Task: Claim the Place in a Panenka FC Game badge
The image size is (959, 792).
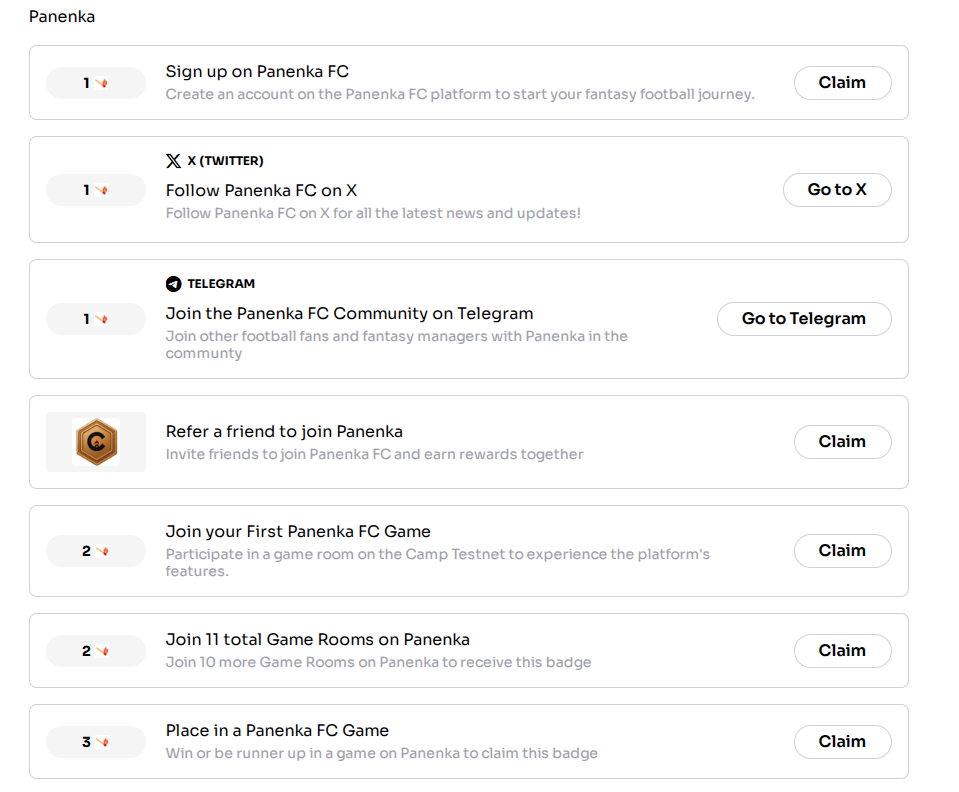Action: point(842,742)
